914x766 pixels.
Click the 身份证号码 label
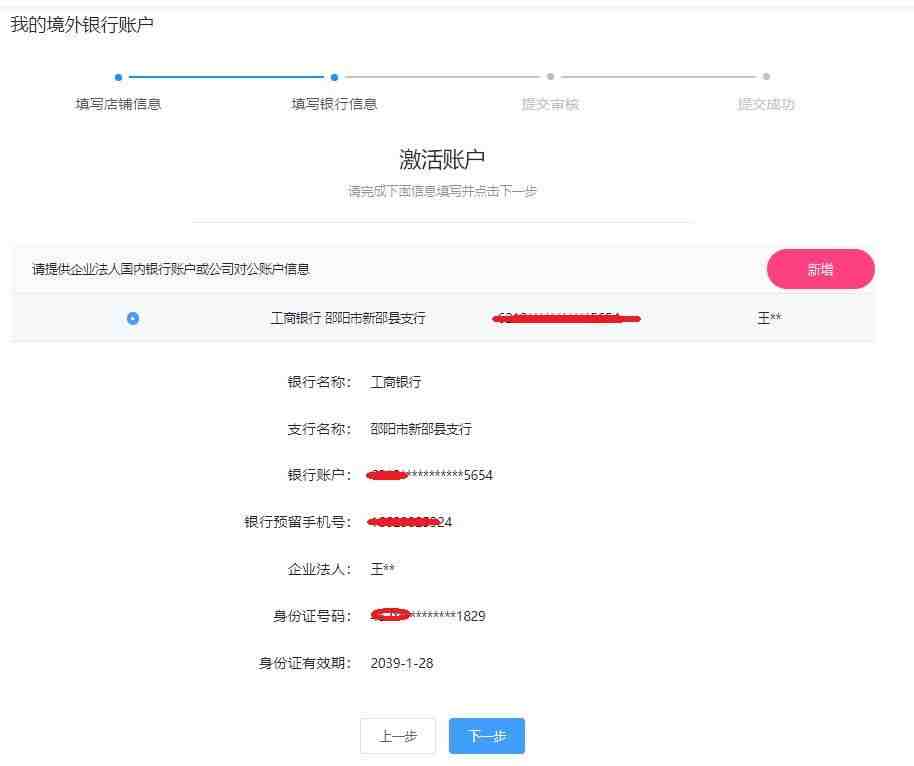tap(312, 616)
